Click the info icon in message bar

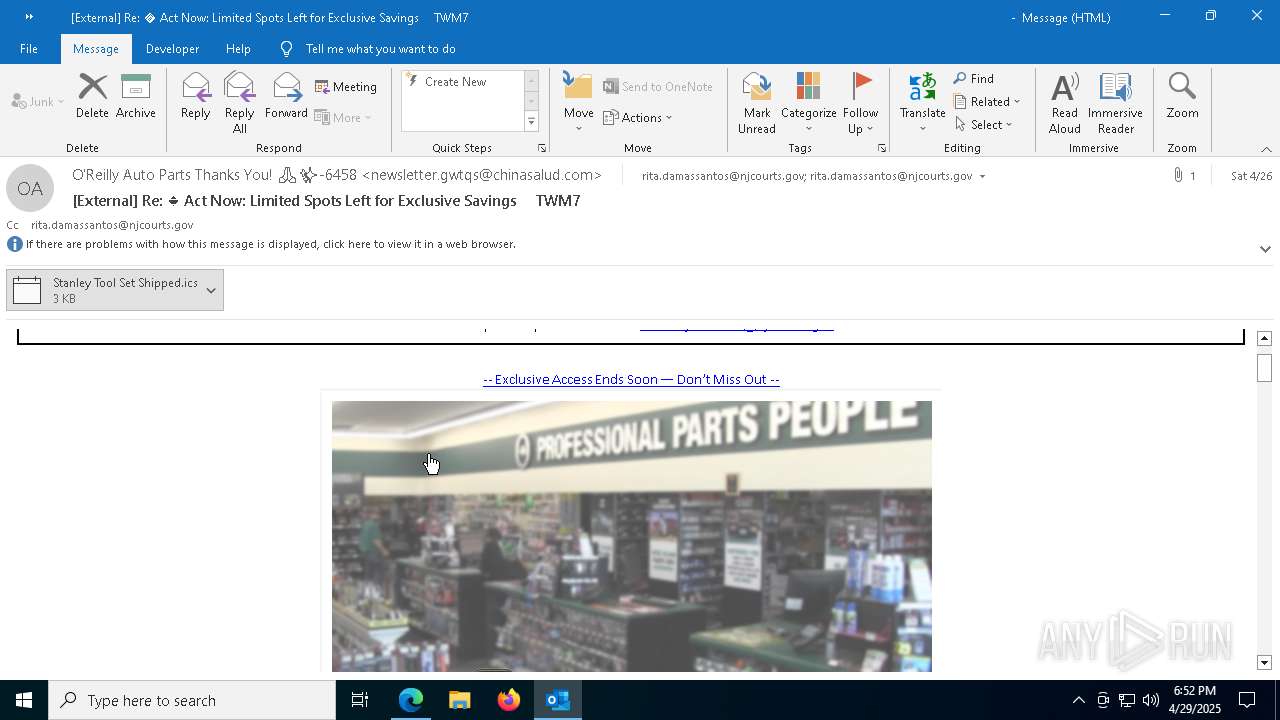(15, 244)
